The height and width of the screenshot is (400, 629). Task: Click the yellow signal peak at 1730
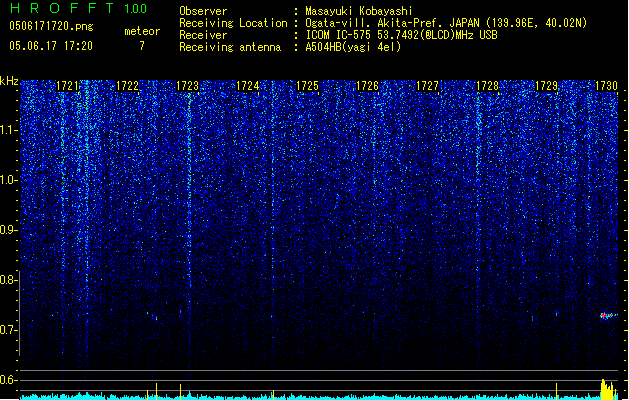(x=609, y=389)
